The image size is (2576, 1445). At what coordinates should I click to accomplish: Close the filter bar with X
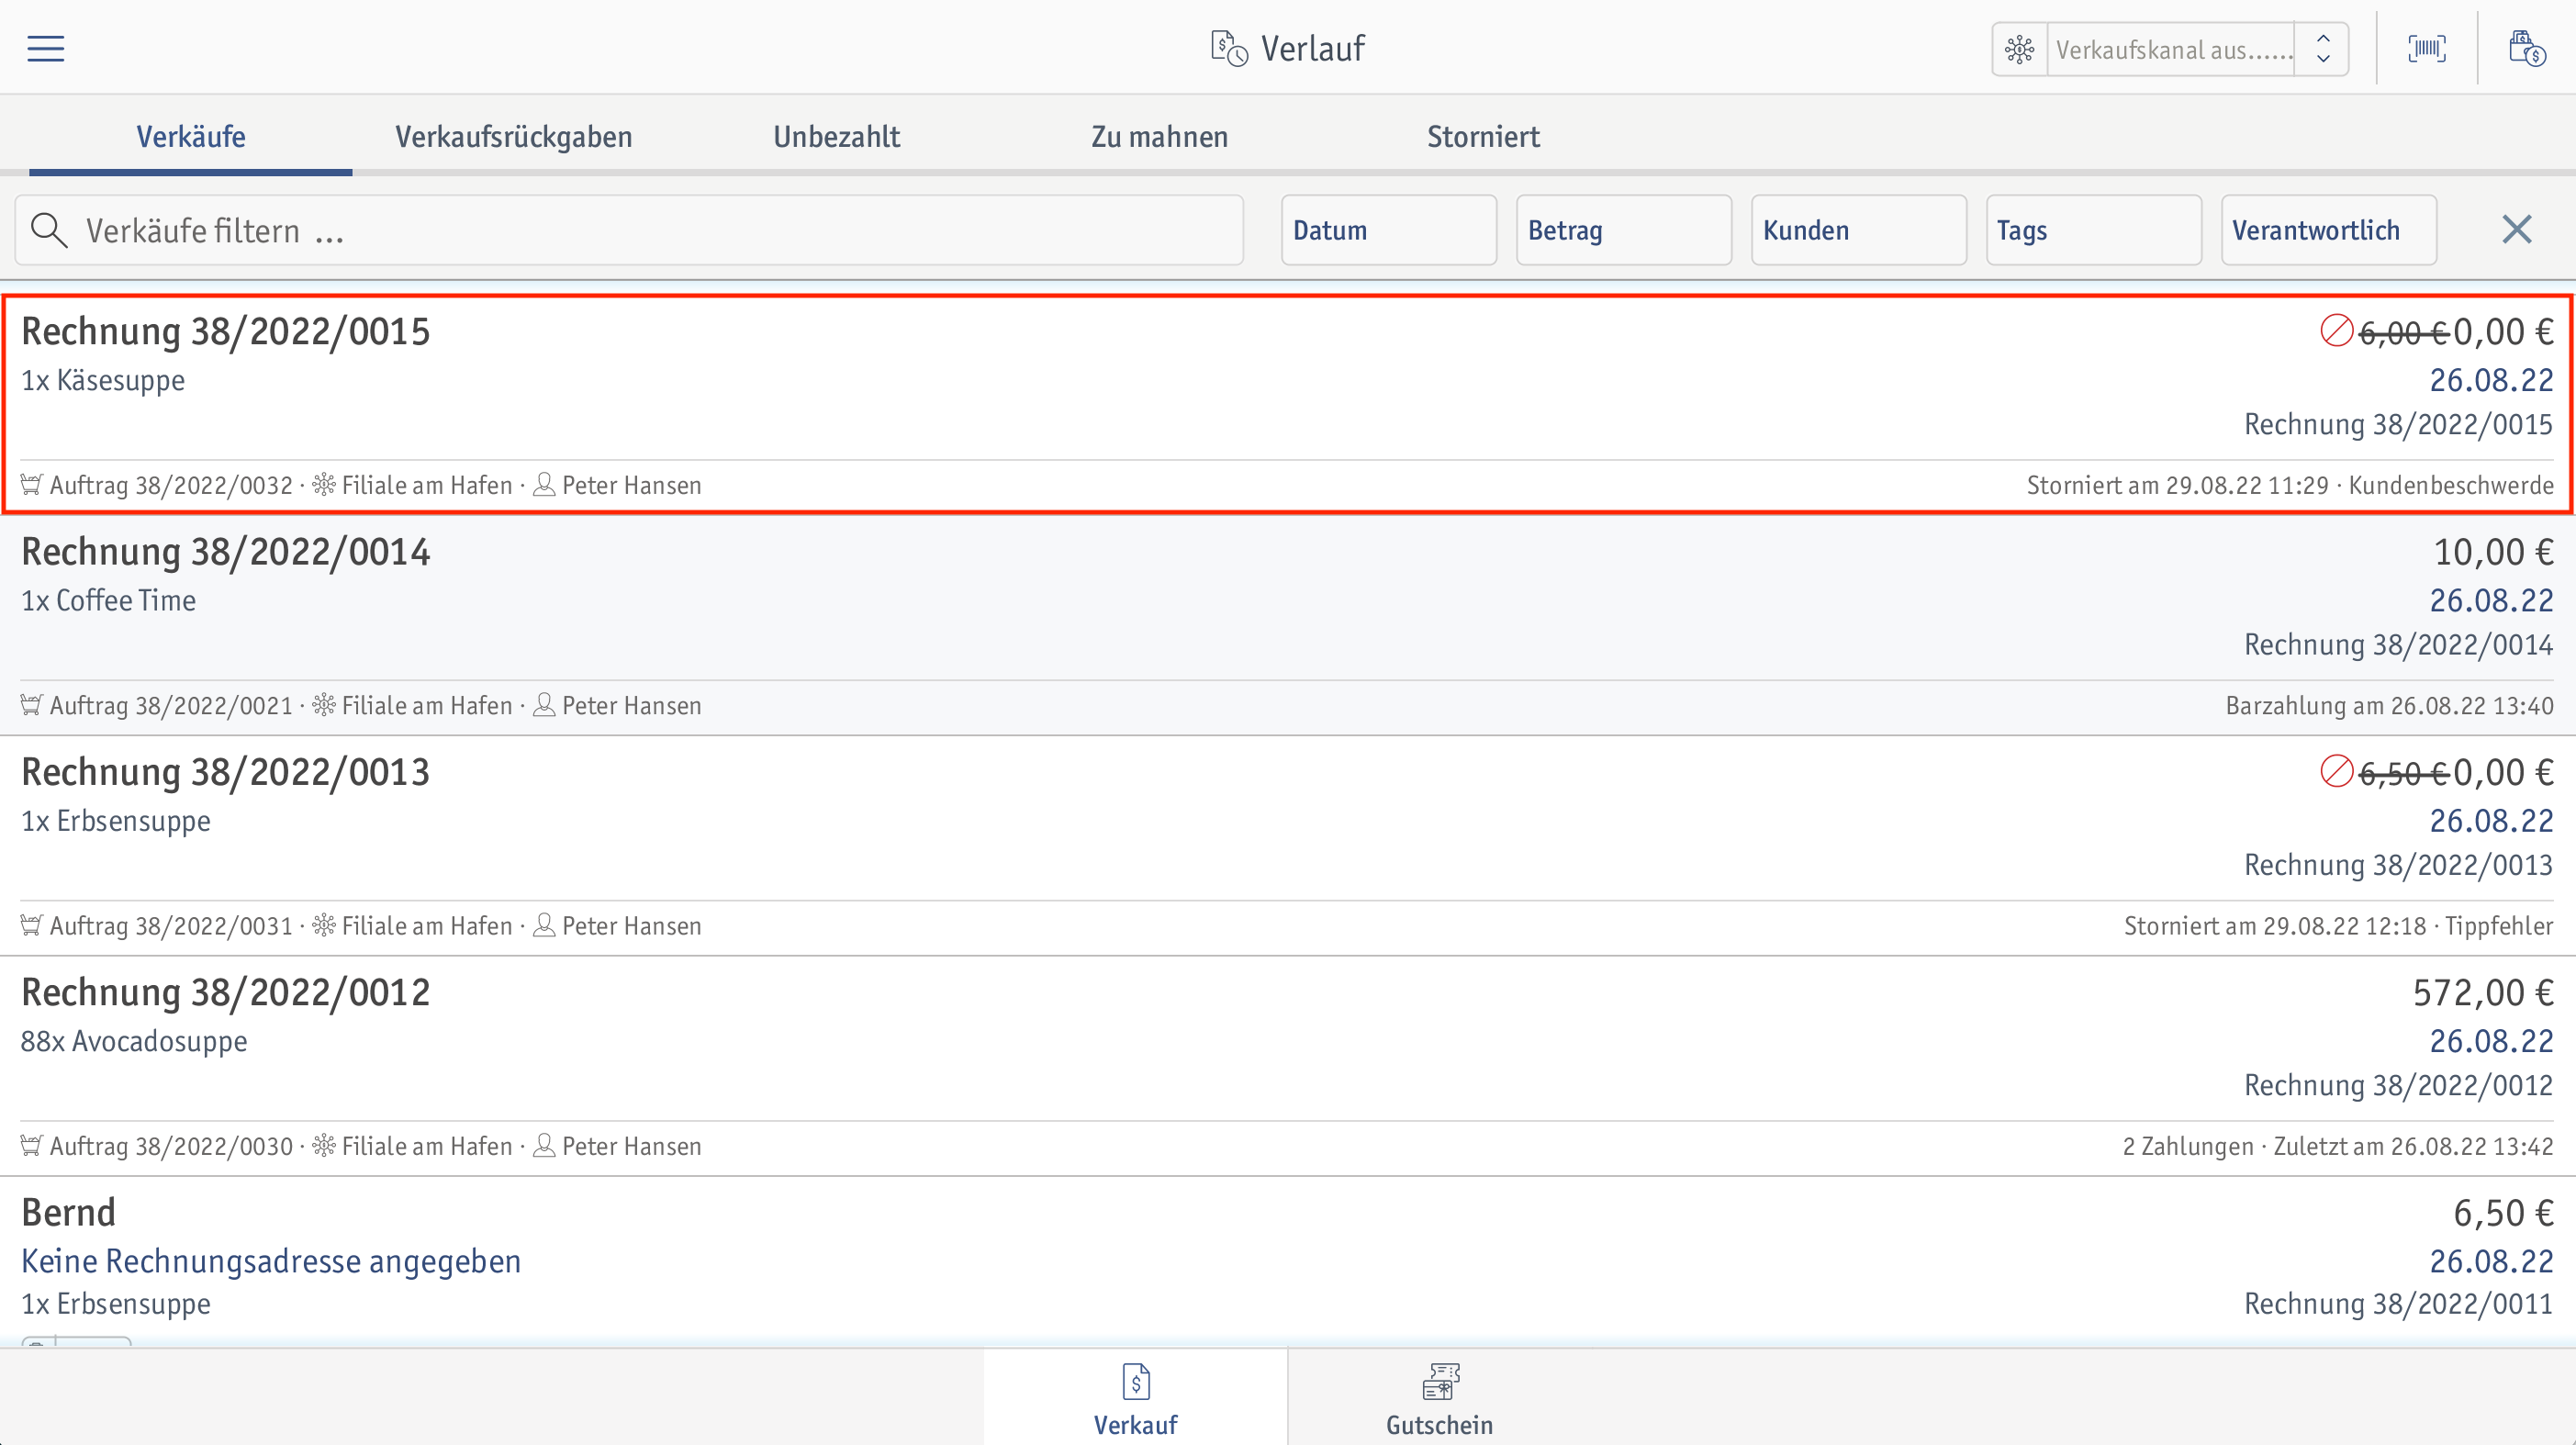click(2517, 230)
